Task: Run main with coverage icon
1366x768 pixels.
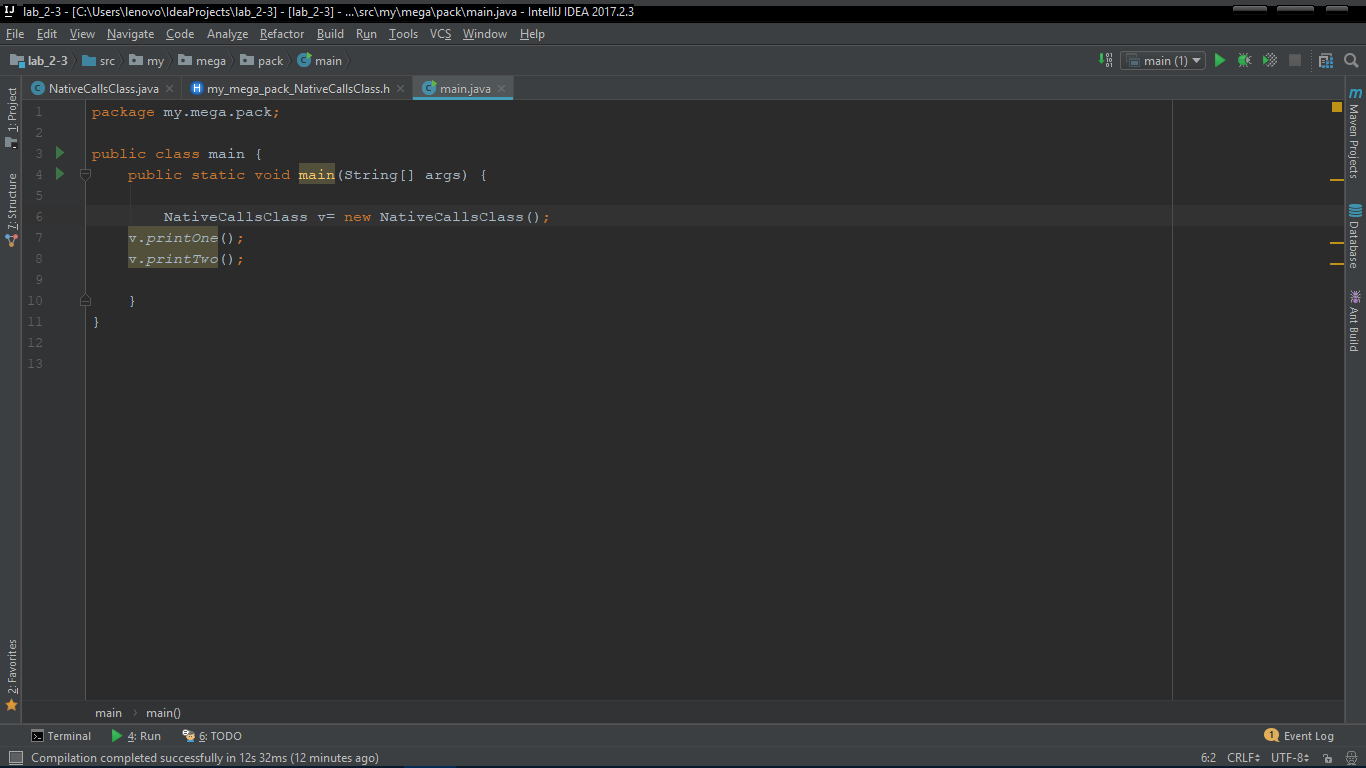Action: click(1270, 60)
